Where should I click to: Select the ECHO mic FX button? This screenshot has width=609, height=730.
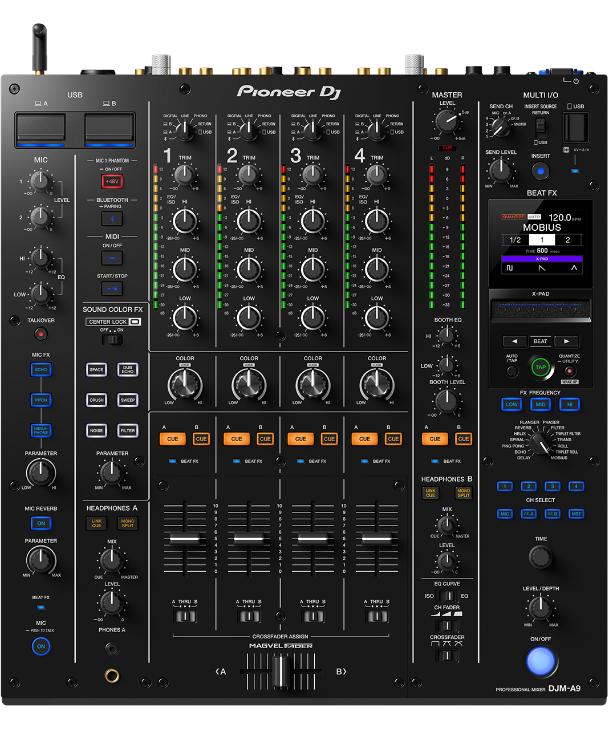(x=41, y=370)
